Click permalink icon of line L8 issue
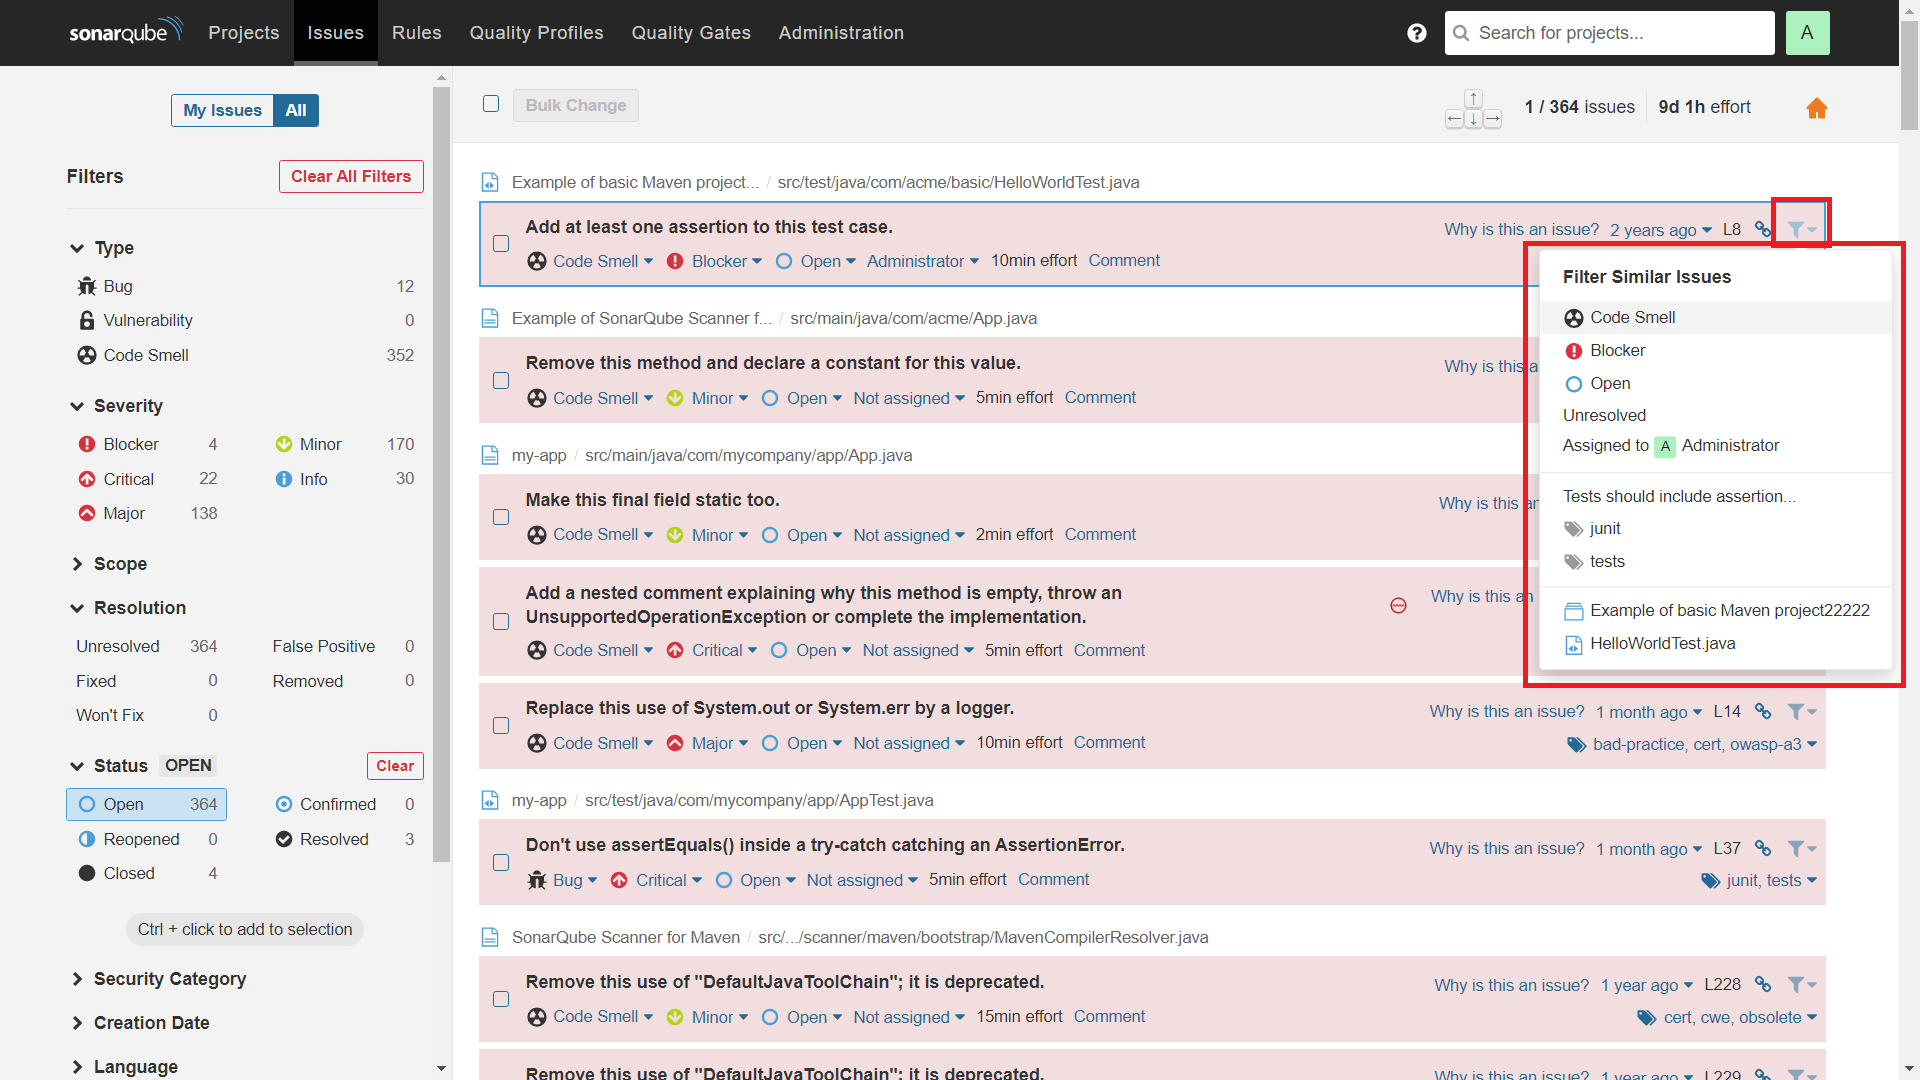Screen dimensions: 1920x1080 1763,229
